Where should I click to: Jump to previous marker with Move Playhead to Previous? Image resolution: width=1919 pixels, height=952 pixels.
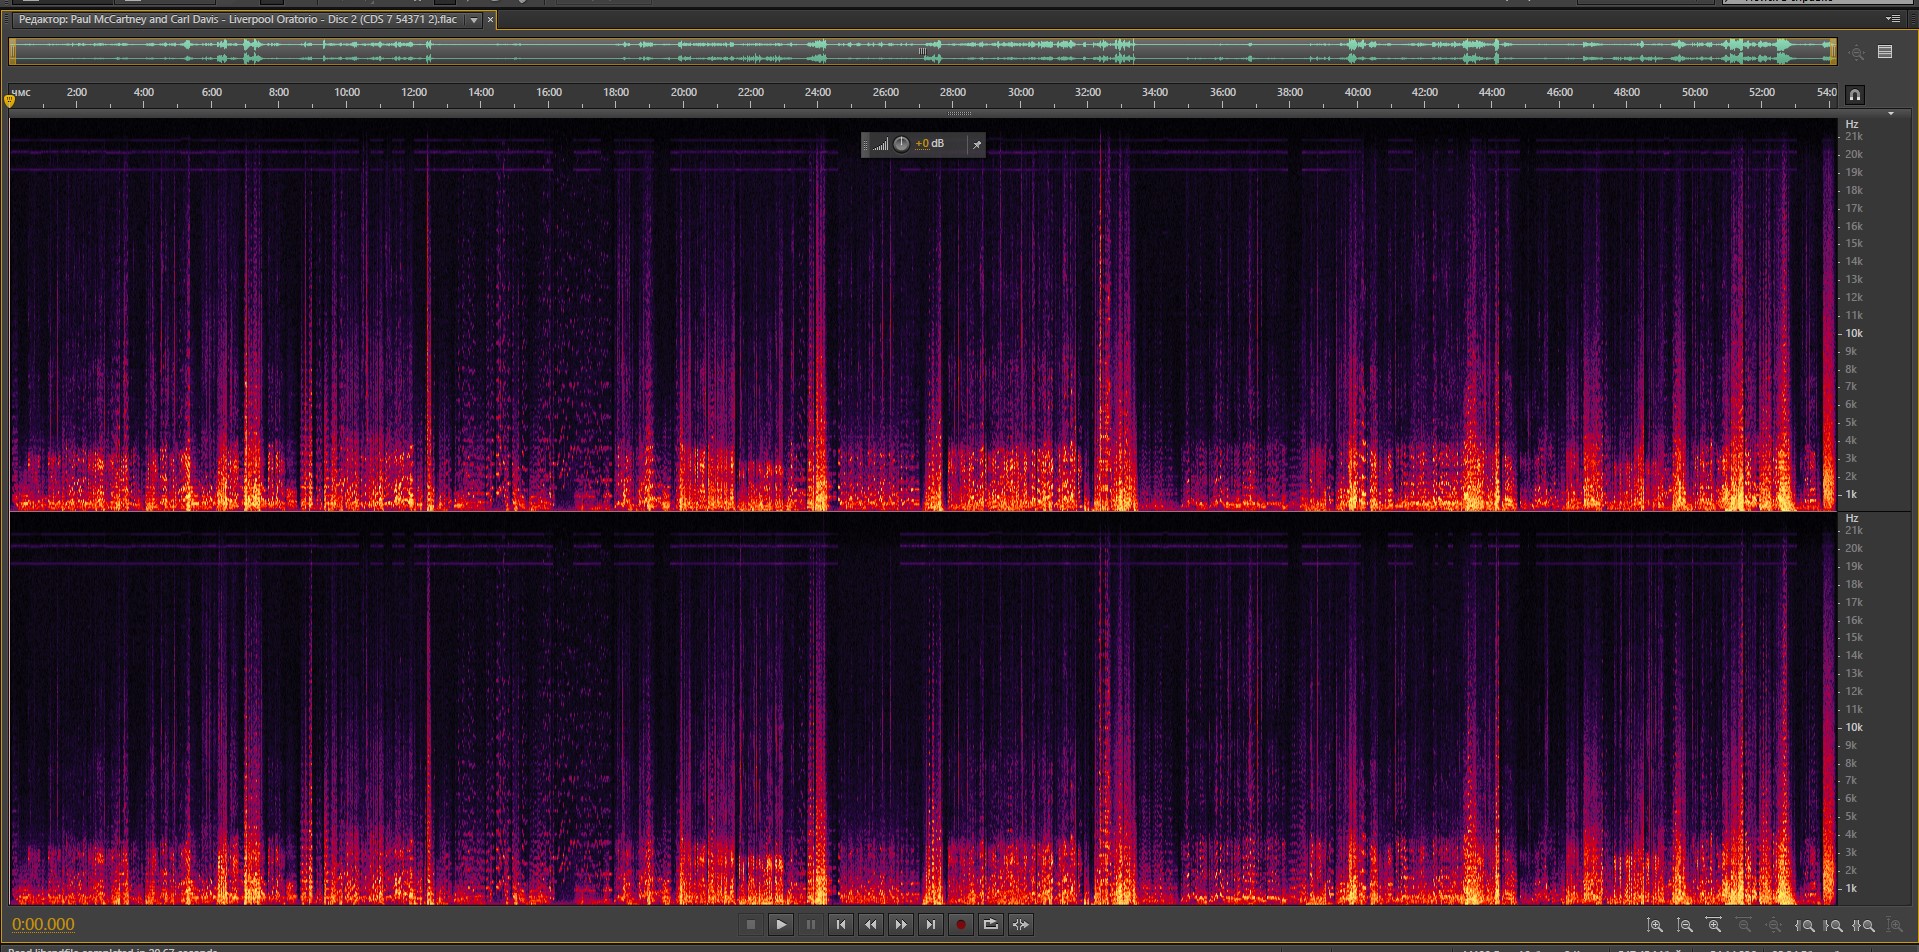click(841, 925)
